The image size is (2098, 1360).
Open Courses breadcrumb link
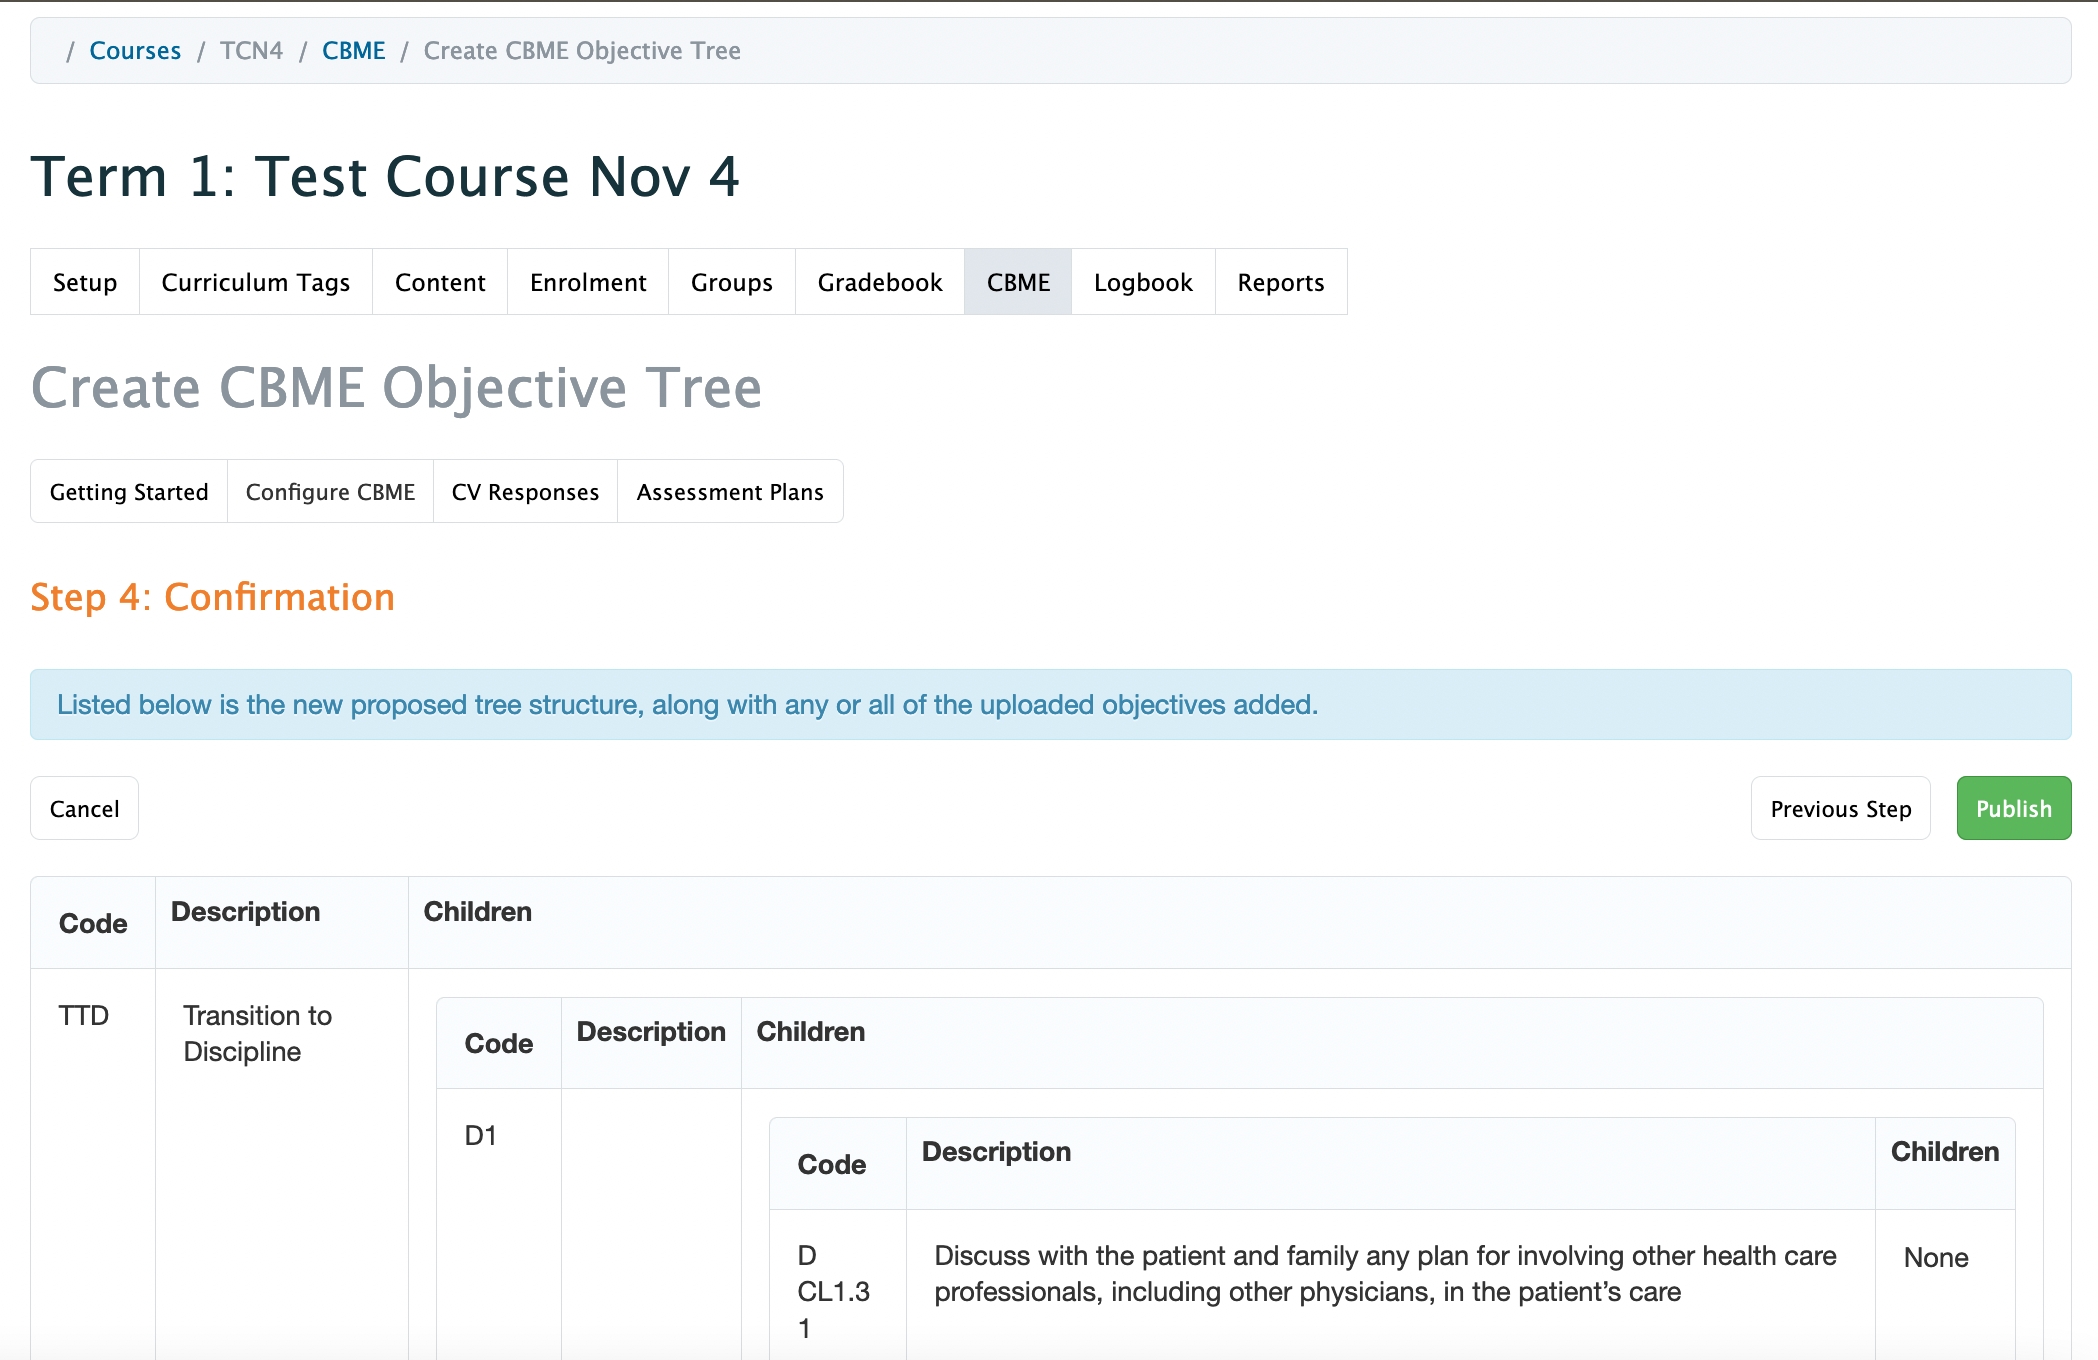[x=135, y=51]
